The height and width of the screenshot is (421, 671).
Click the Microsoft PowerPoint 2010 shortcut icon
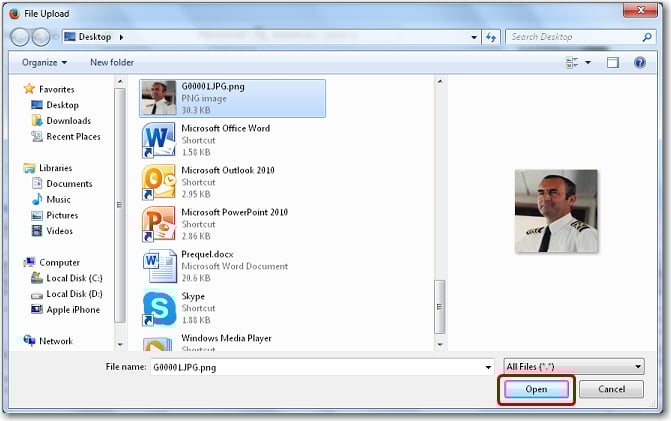point(160,223)
